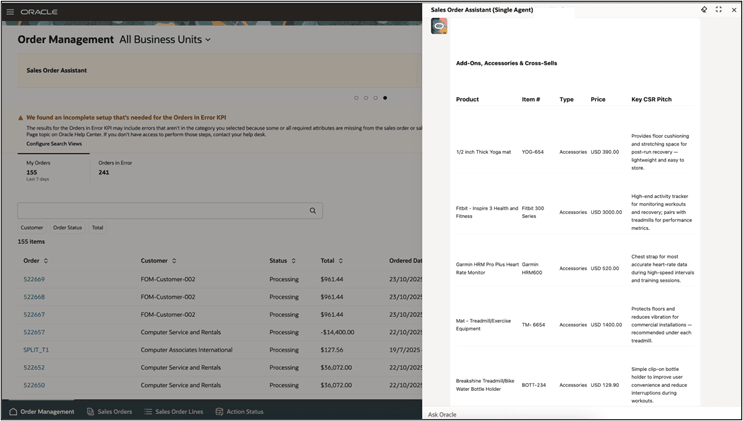Click item number BOTT-234
The image size is (743, 421).
534,385
